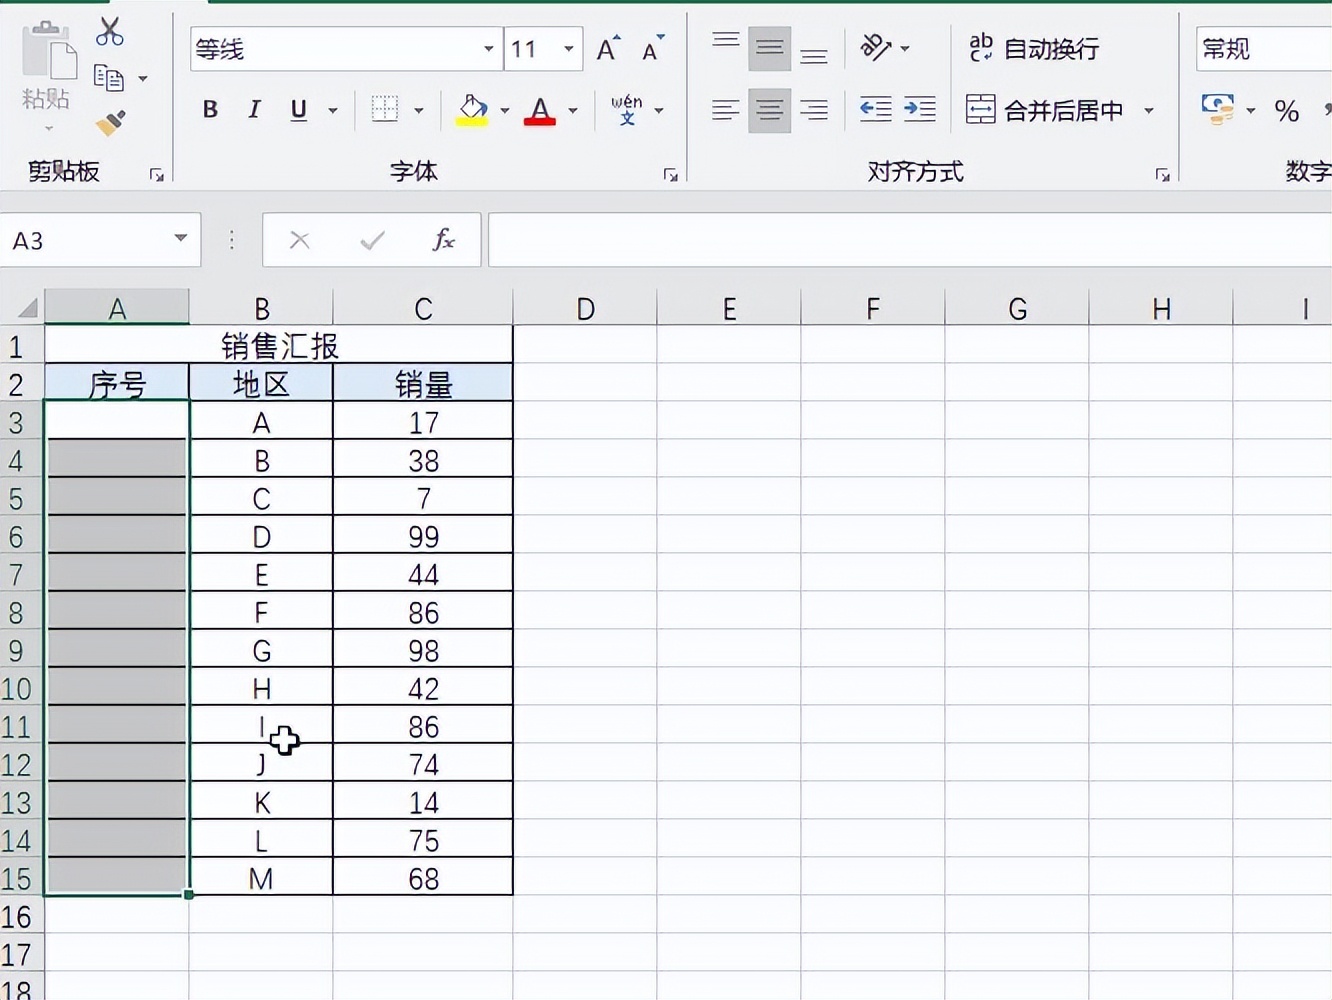Click the 序号 header cell

pyautogui.click(x=117, y=384)
